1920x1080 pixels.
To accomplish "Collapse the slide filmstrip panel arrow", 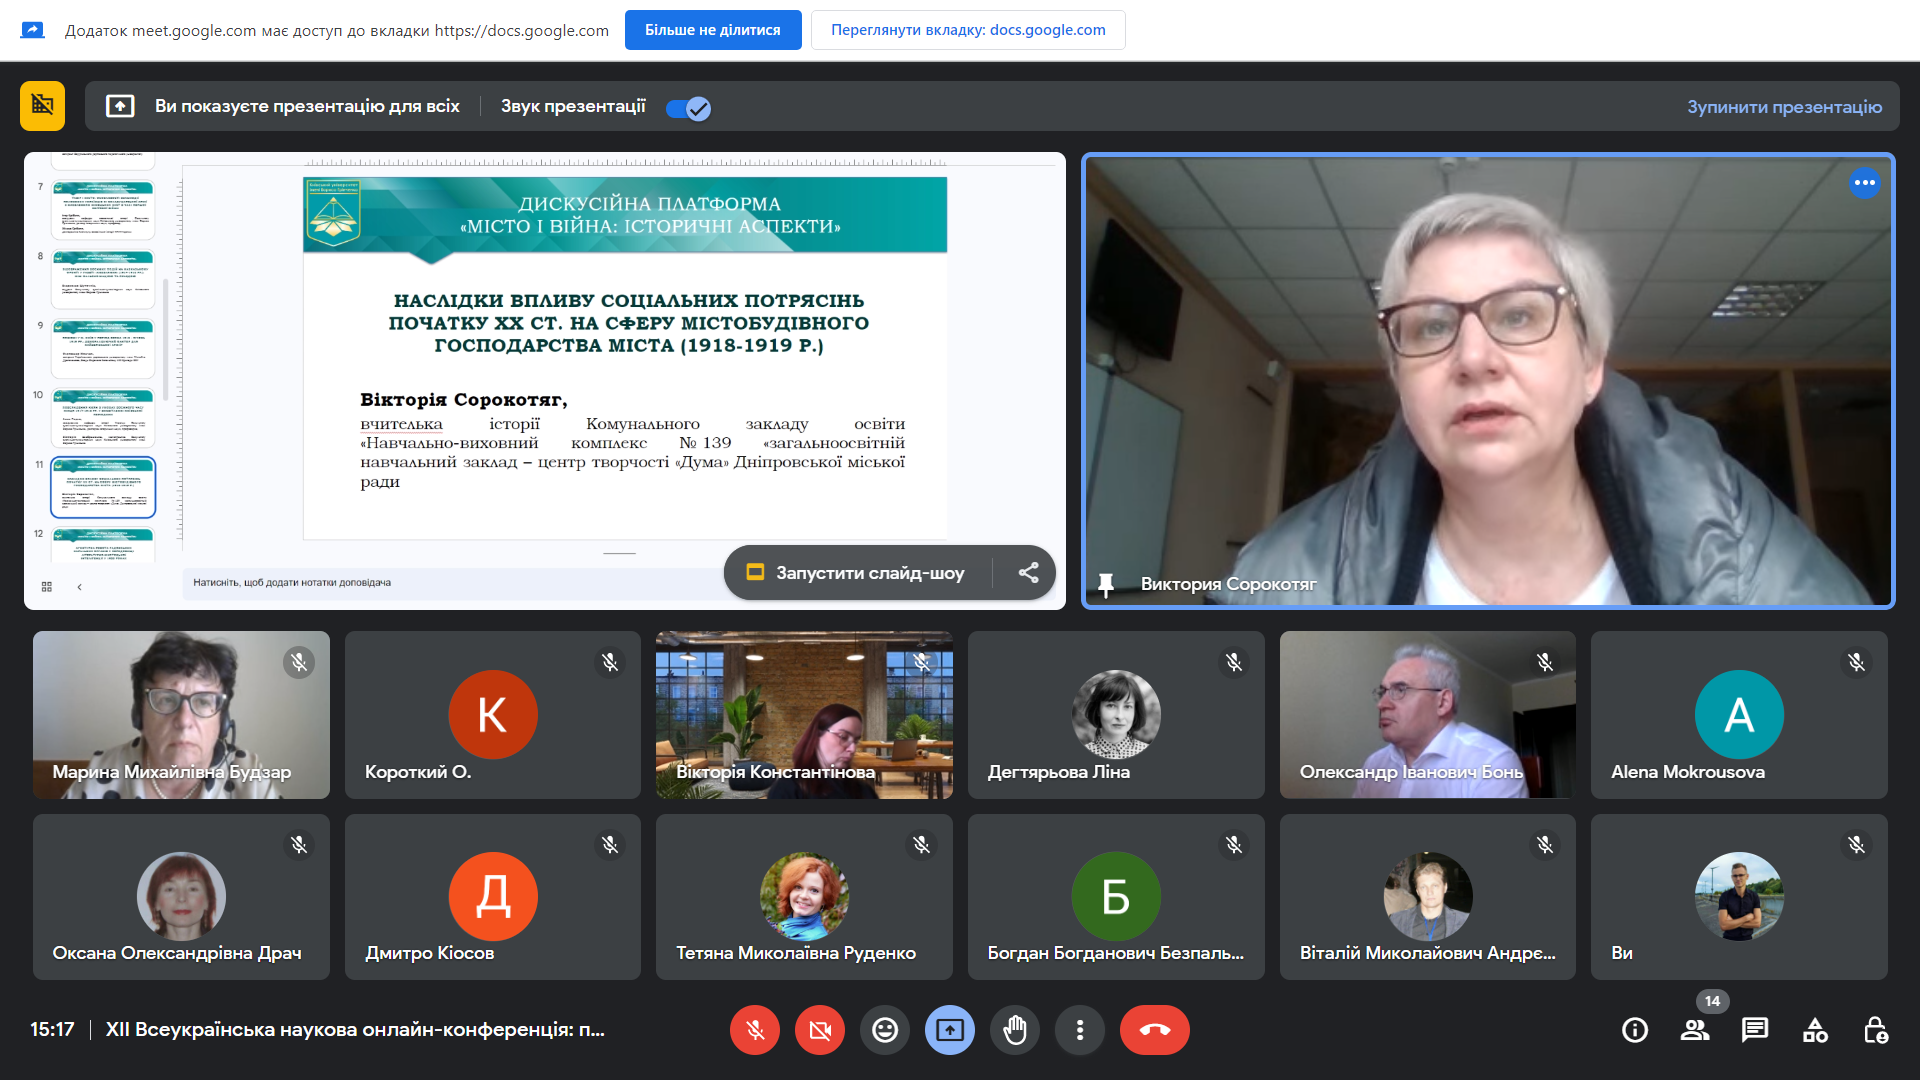I will tap(79, 587).
